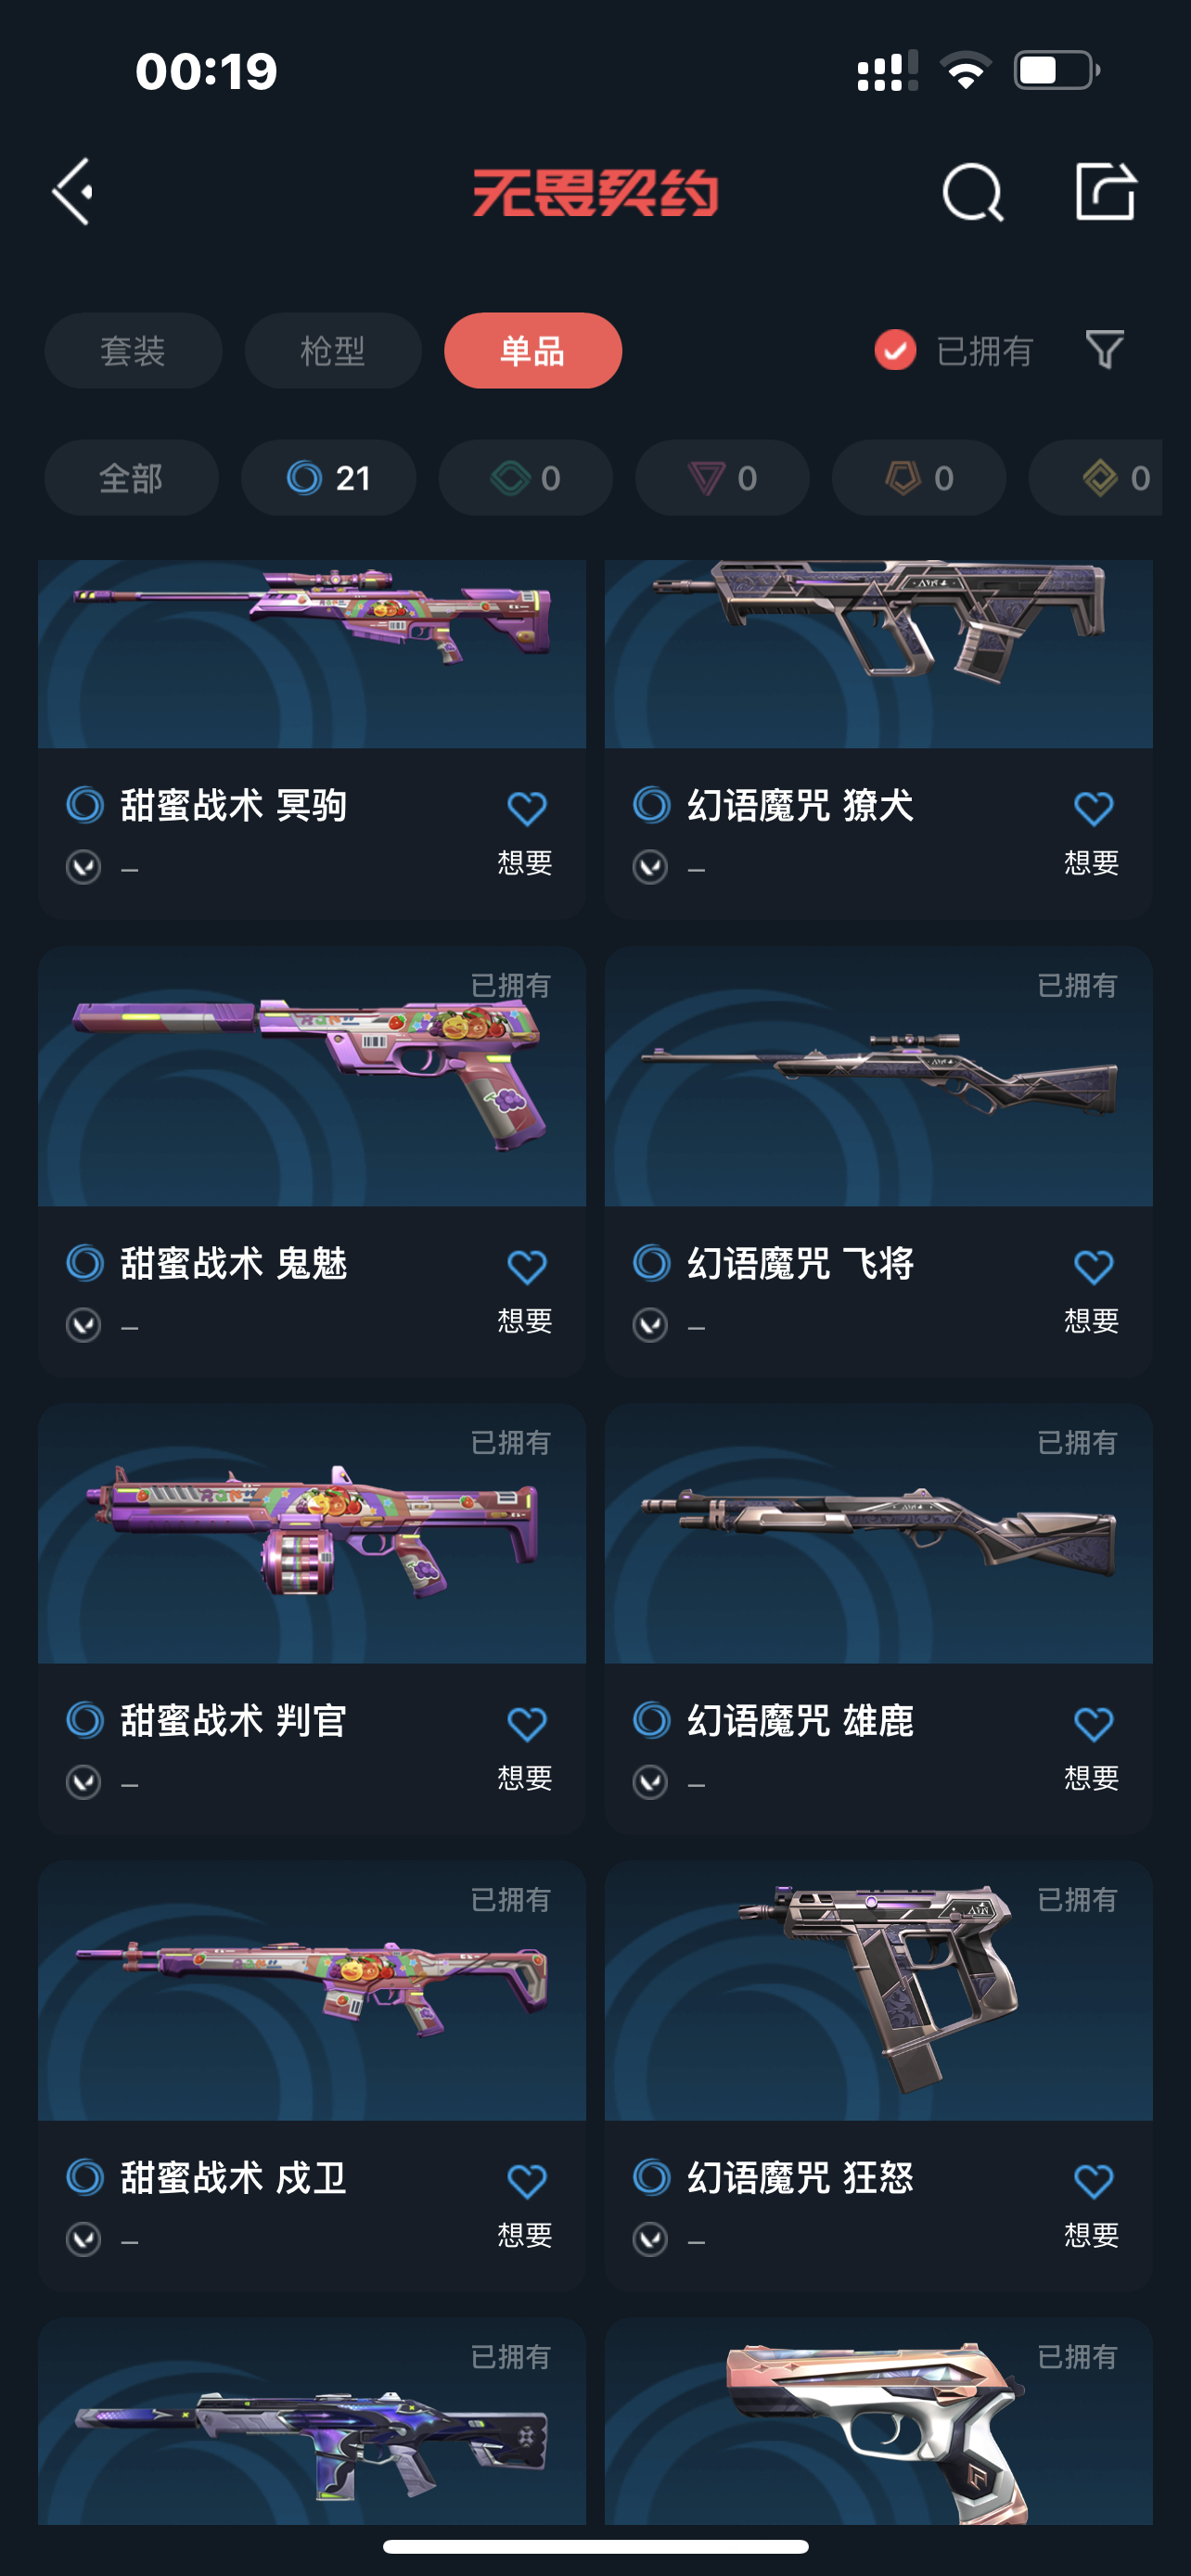Tap the back arrow icon
The height and width of the screenshot is (2576, 1191).
[73, 191]
